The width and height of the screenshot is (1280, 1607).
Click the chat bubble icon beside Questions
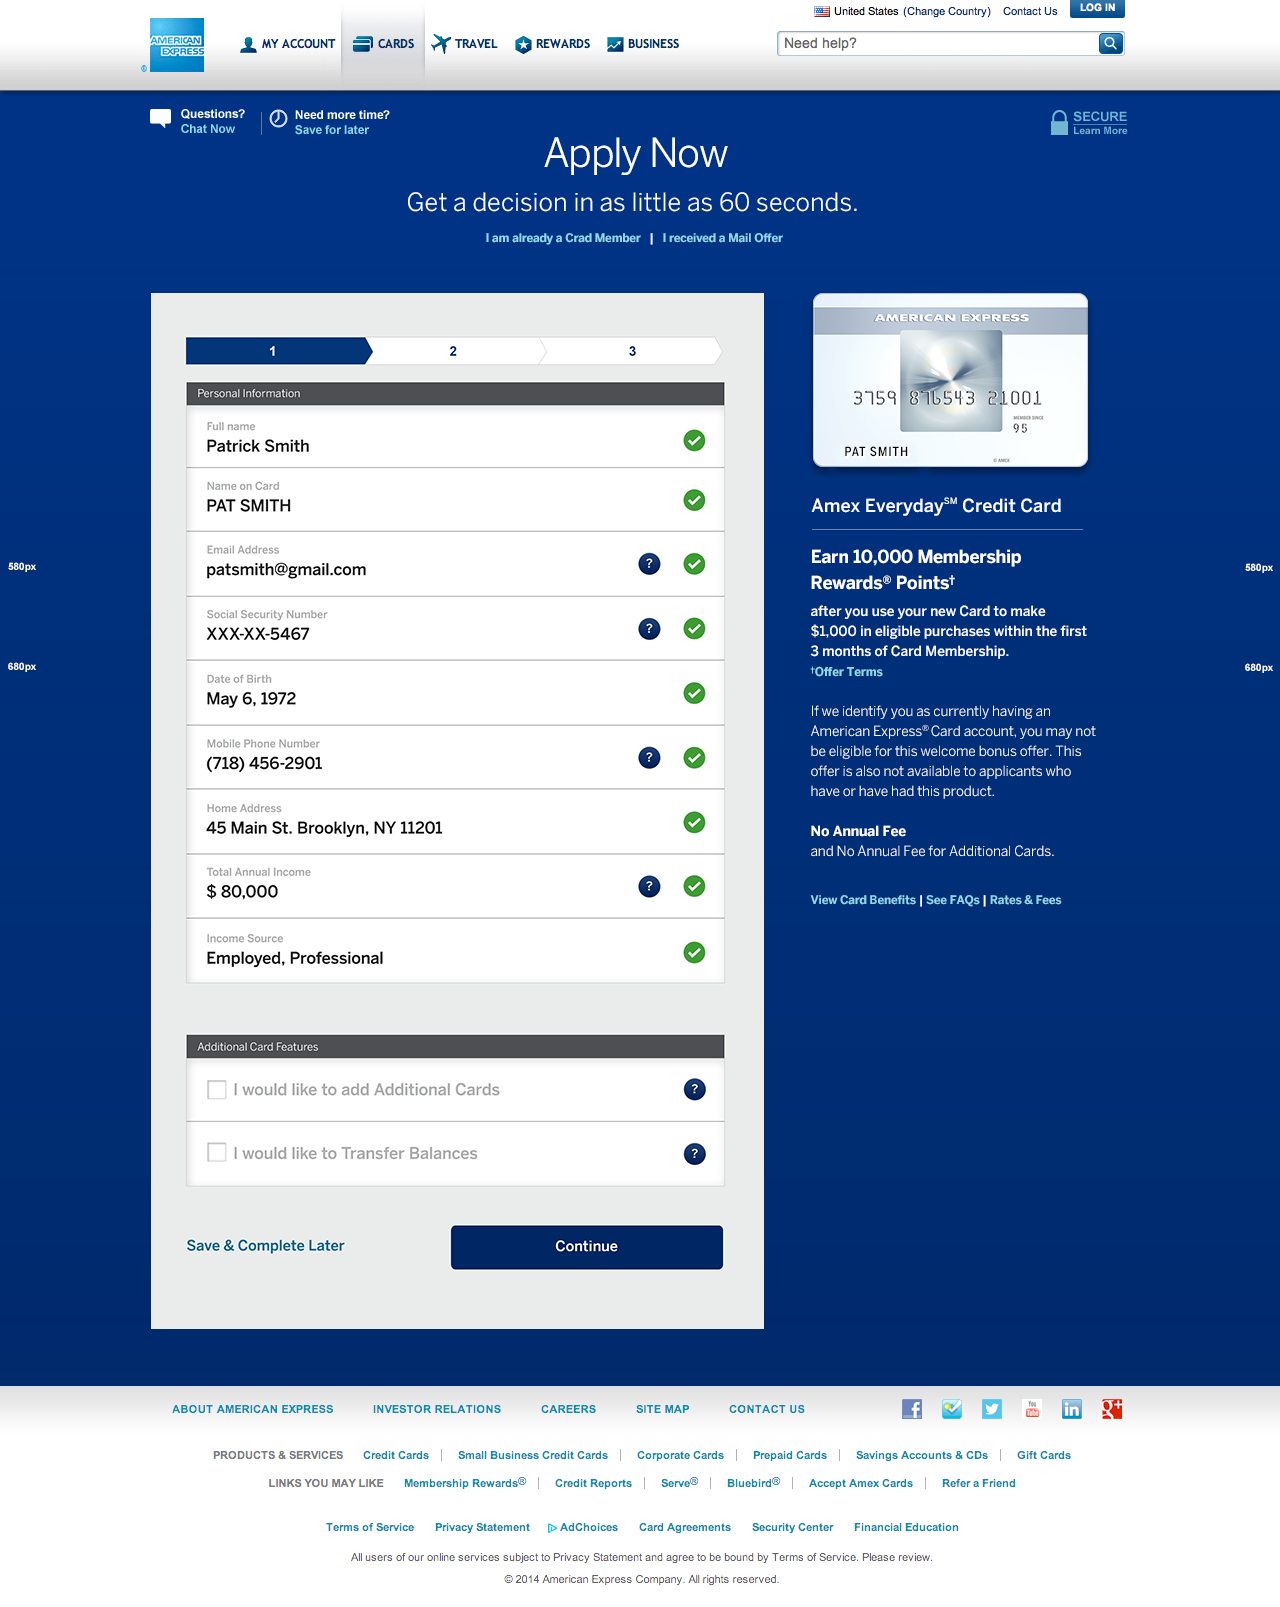160,118
